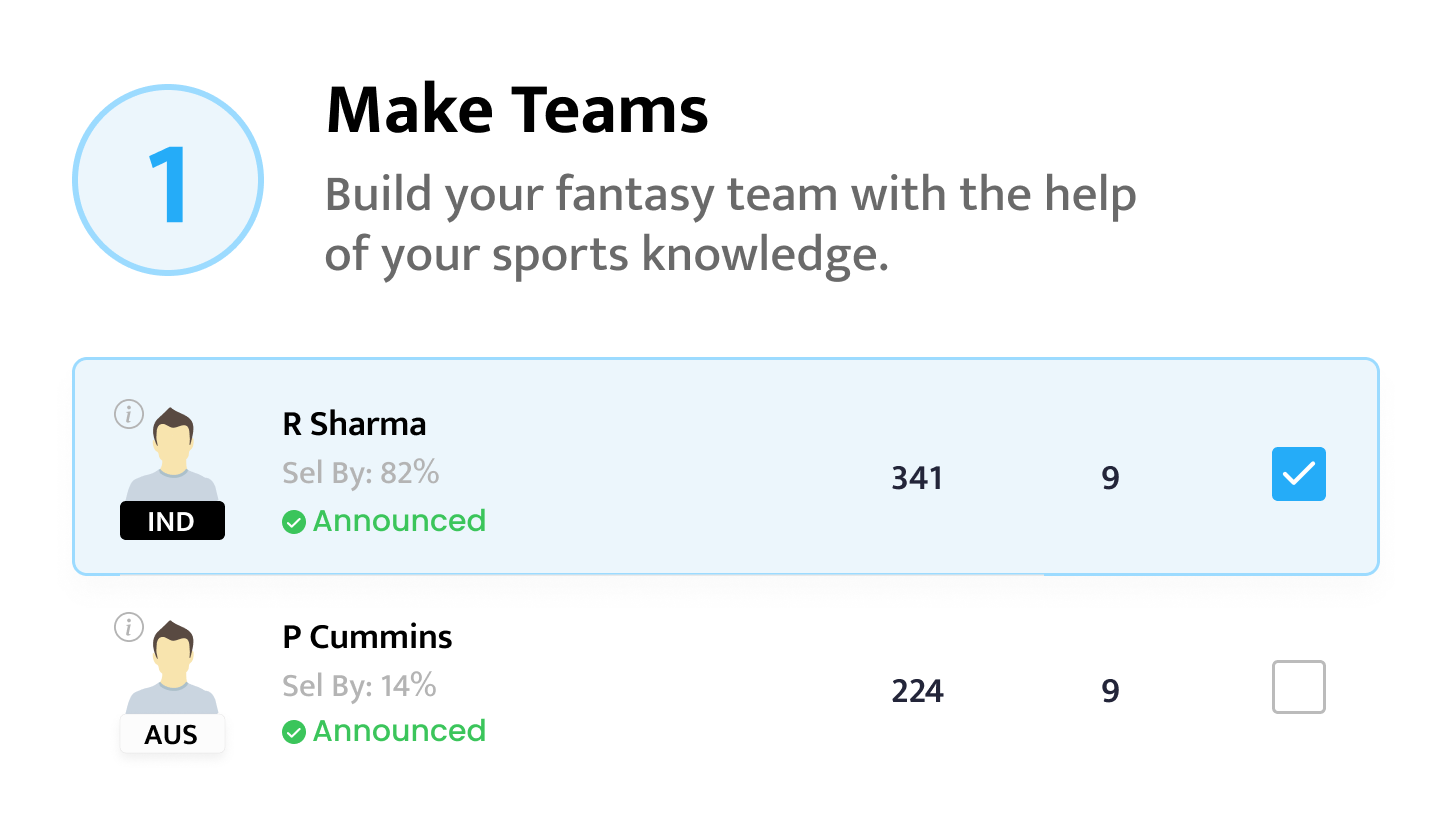Click P Cummins's credits value 9
Image resolution: width=1455 pixels, height=831 pixels.
(1110, 691)
